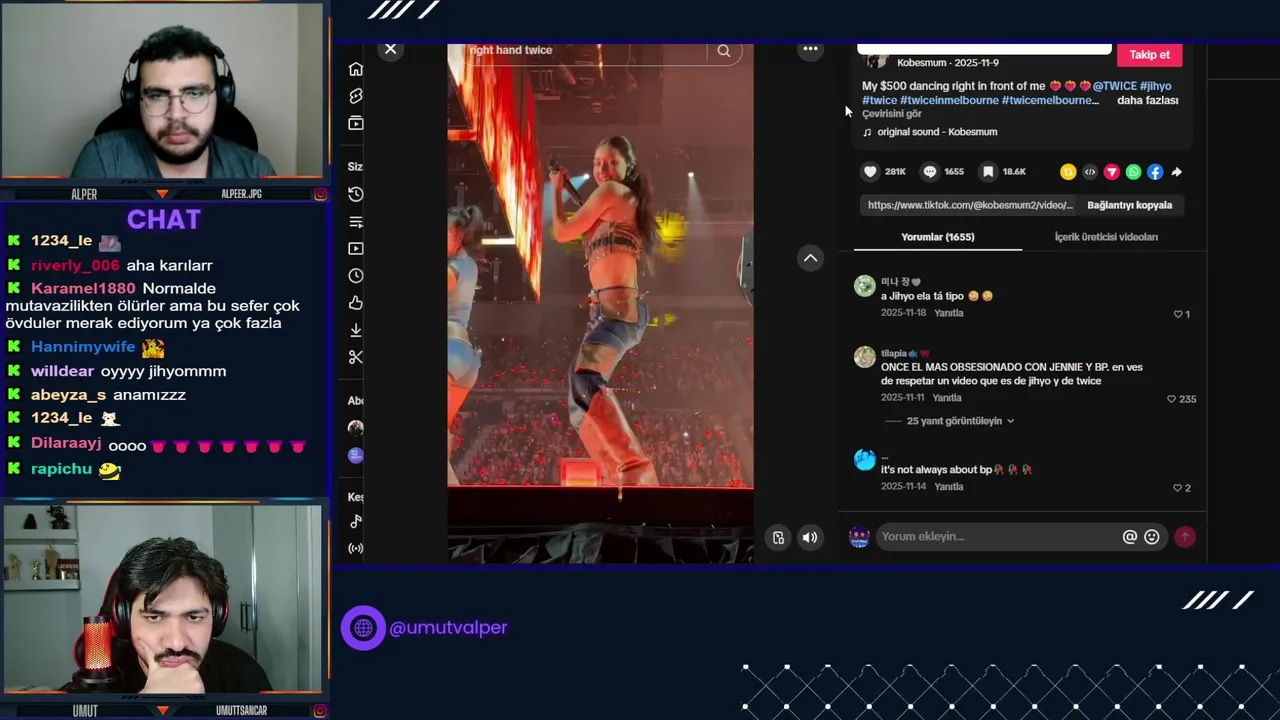Viewport: 1280px width, 720px height.
Task: Open the @TWICE mention link
Action: click(1115, 86)
